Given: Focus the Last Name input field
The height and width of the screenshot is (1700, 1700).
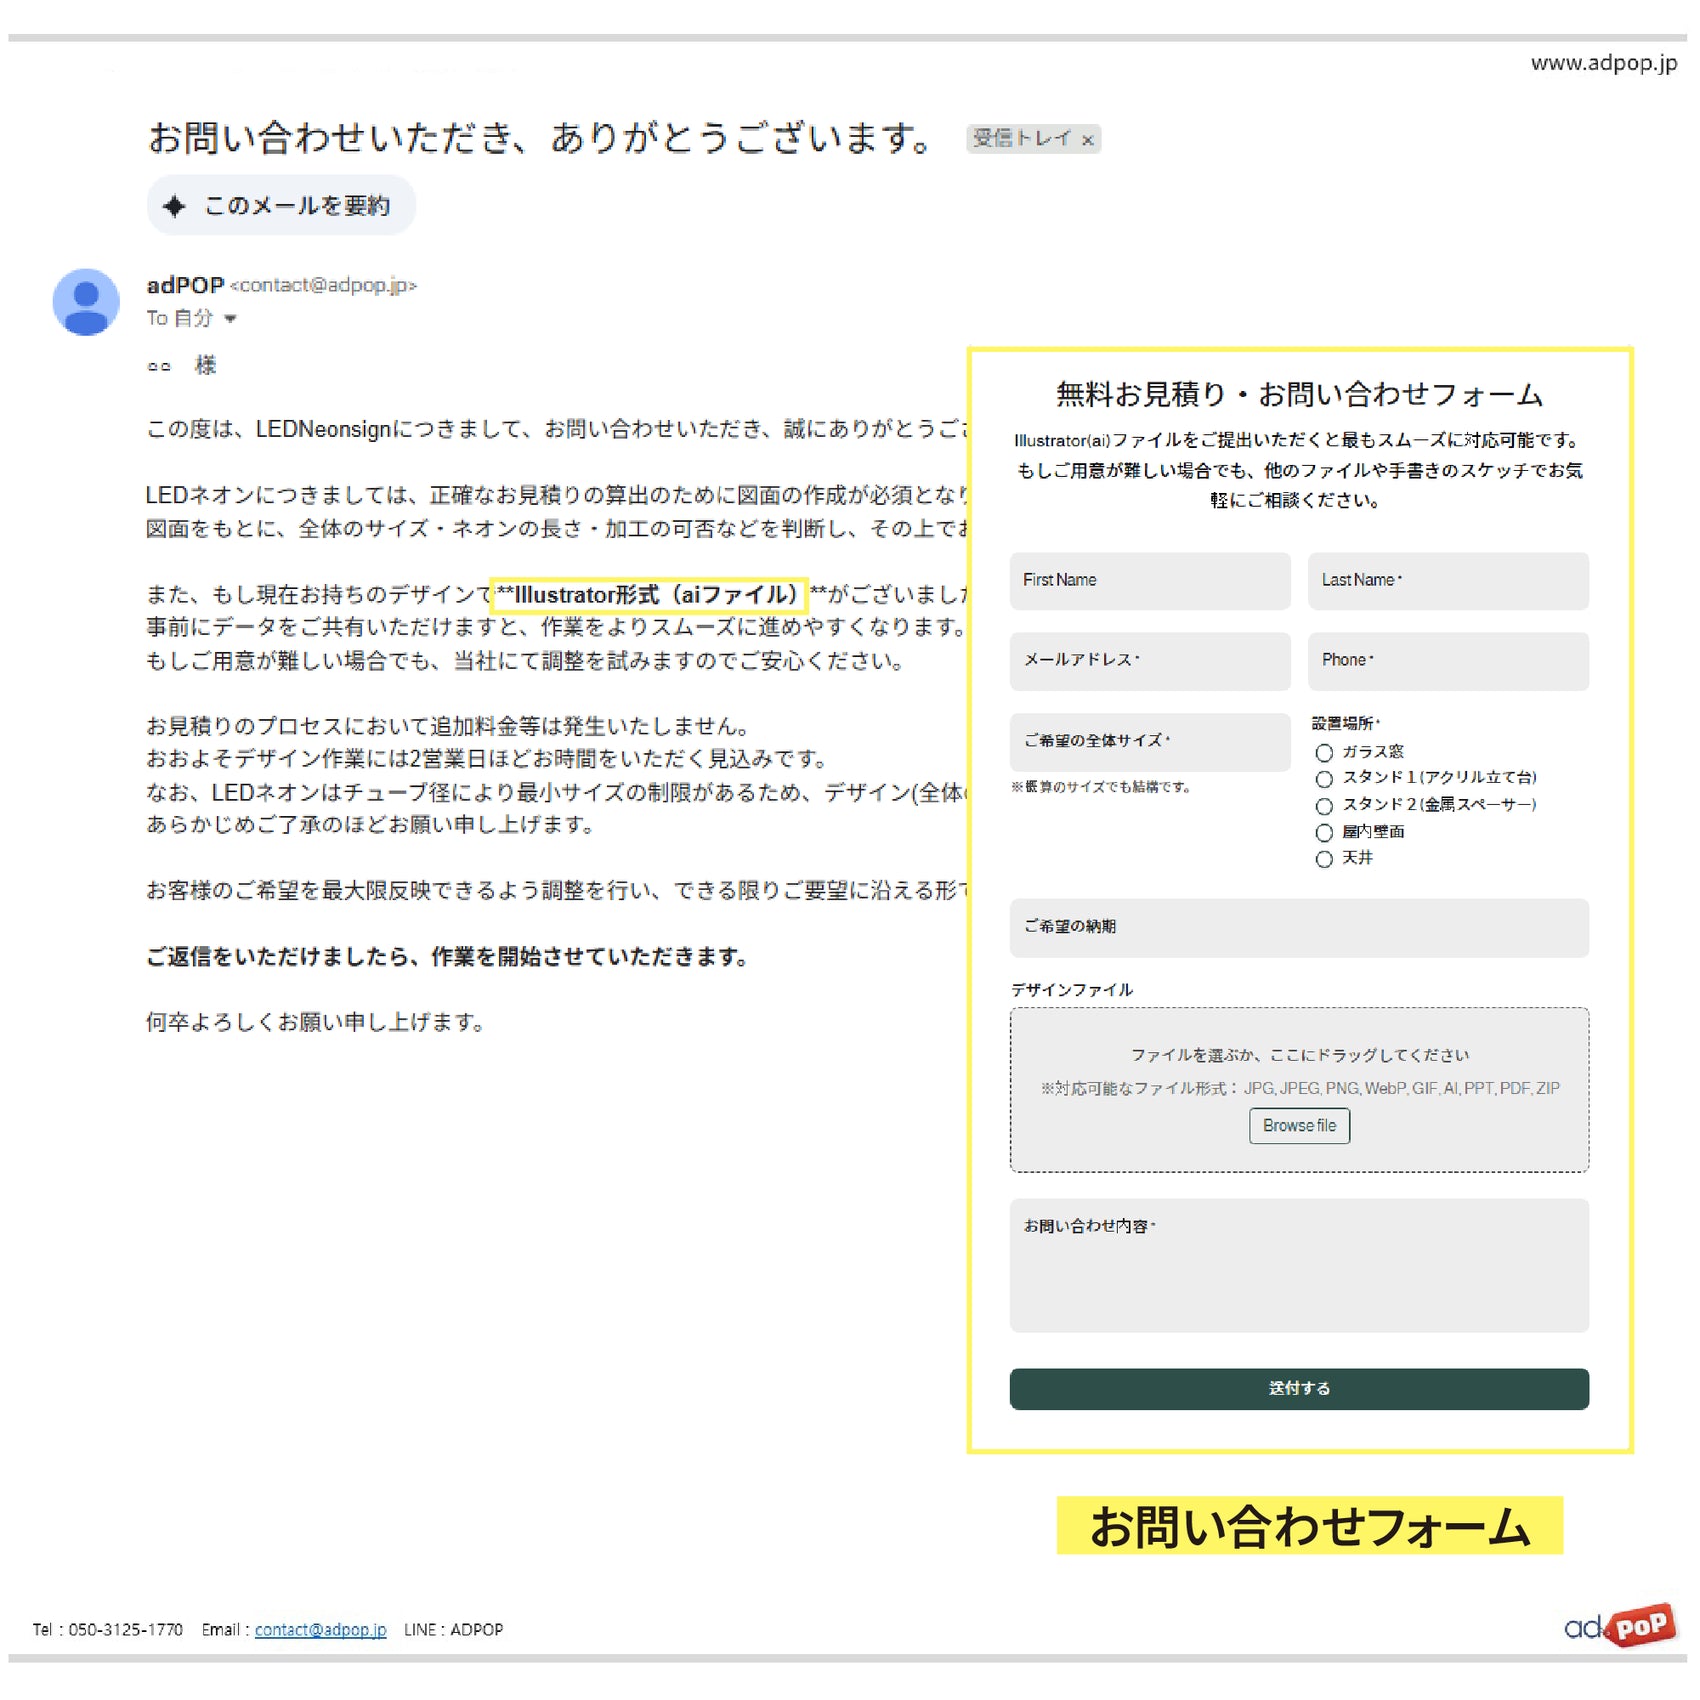Looking at the screenshot, I should [1447, 581].
